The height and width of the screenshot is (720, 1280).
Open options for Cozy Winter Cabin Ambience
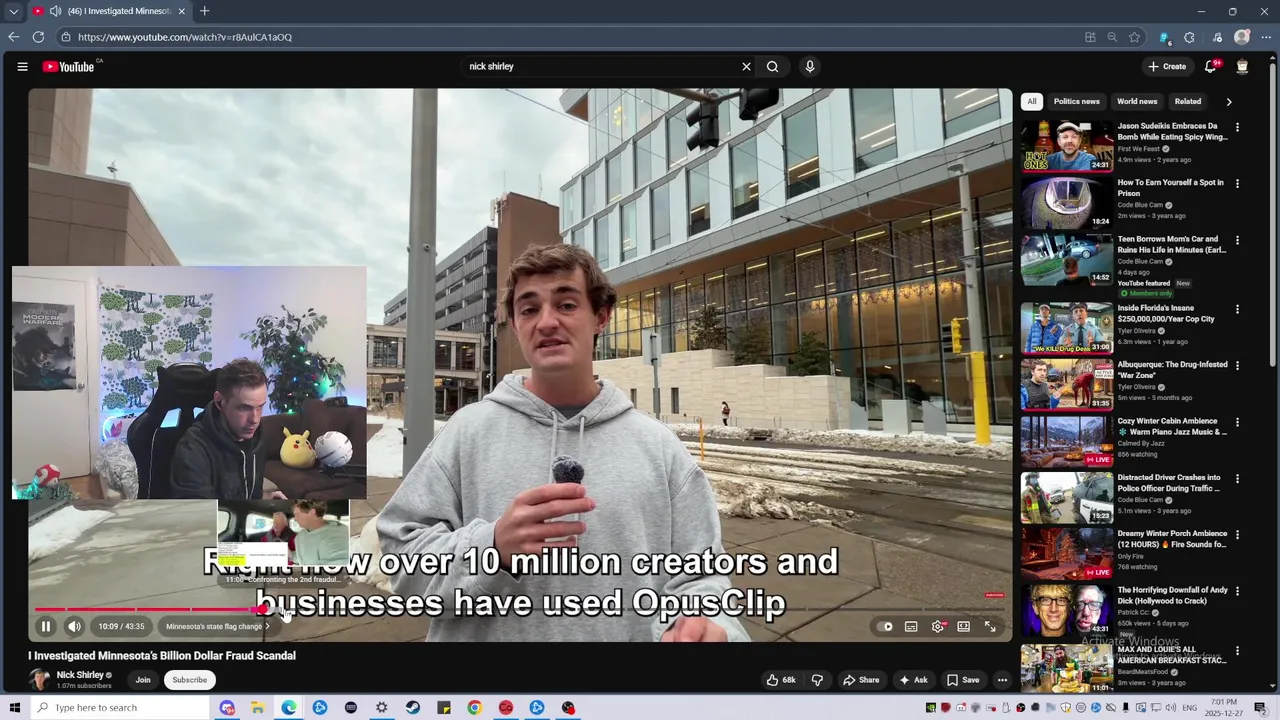point(1237,423)
